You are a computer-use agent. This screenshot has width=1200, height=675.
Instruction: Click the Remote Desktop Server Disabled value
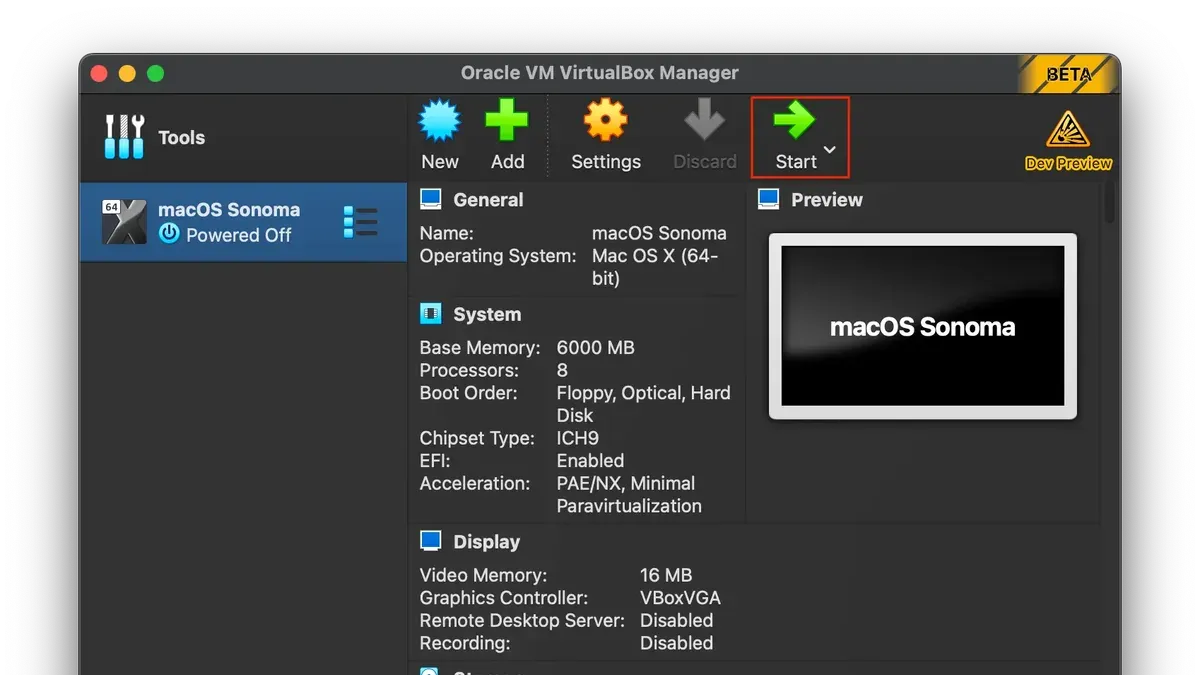click(x=677, y=620)
